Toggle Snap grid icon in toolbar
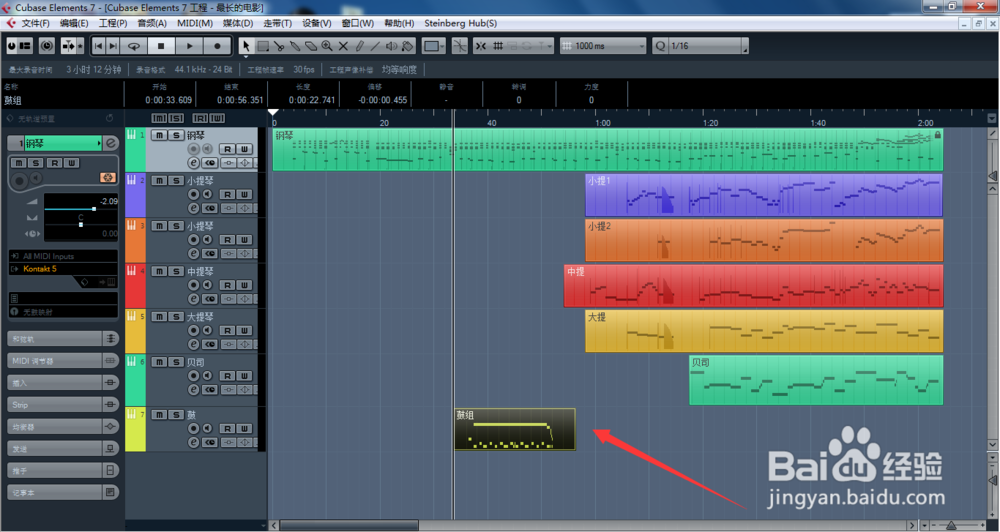1000x532 pixels. pyautogui.click(x=498, y=46)
